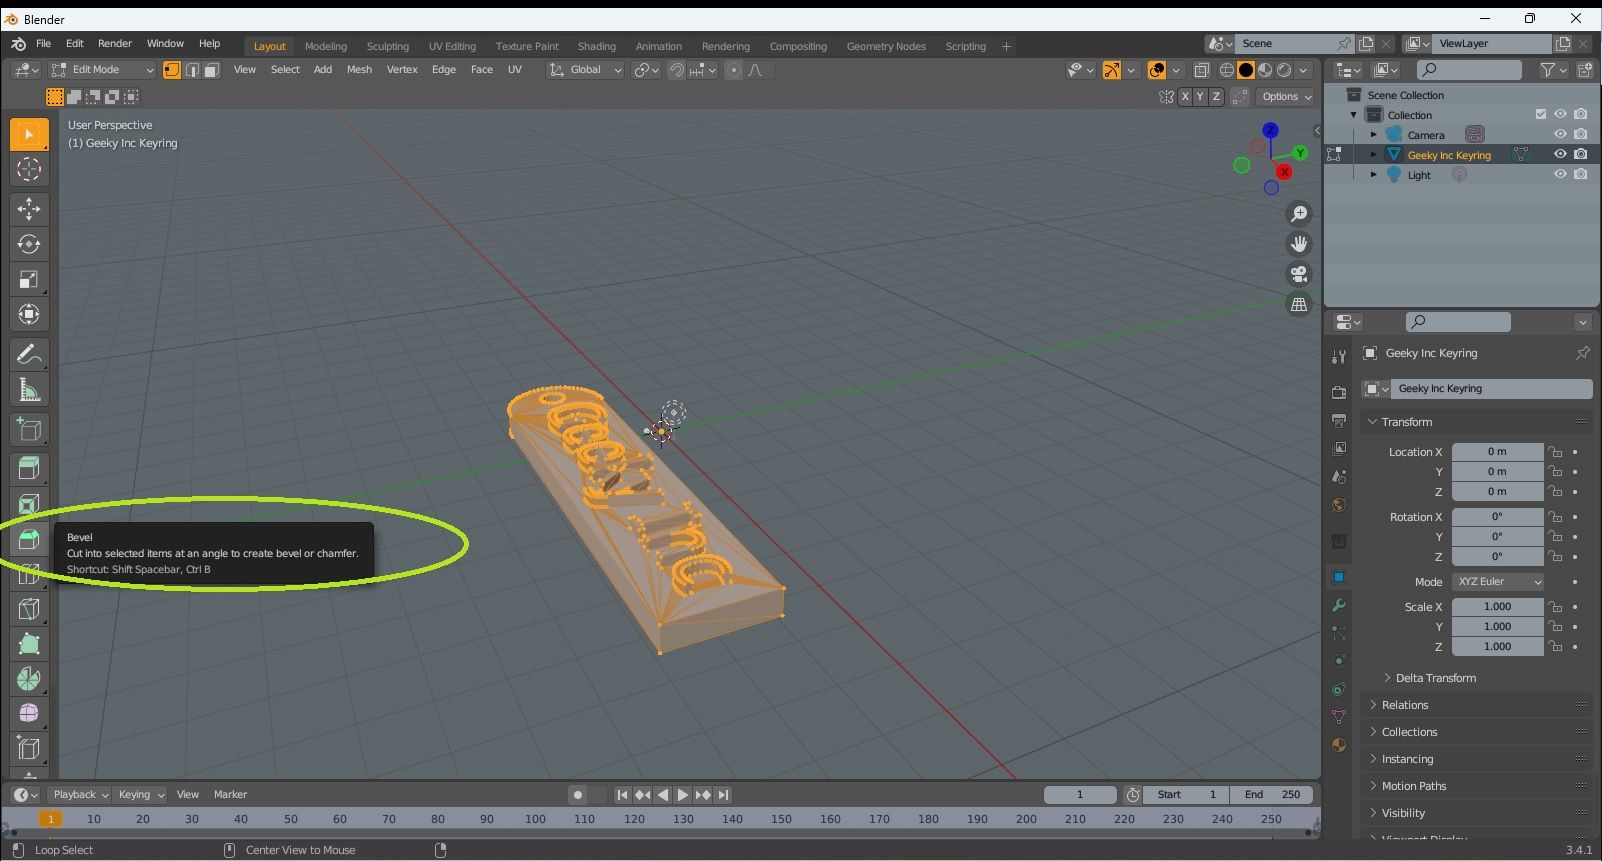The width and height of the screenshot is (1602, 861).
Task: Open the Keying popover
Action: pyautogui.click(x=140, y=795)
